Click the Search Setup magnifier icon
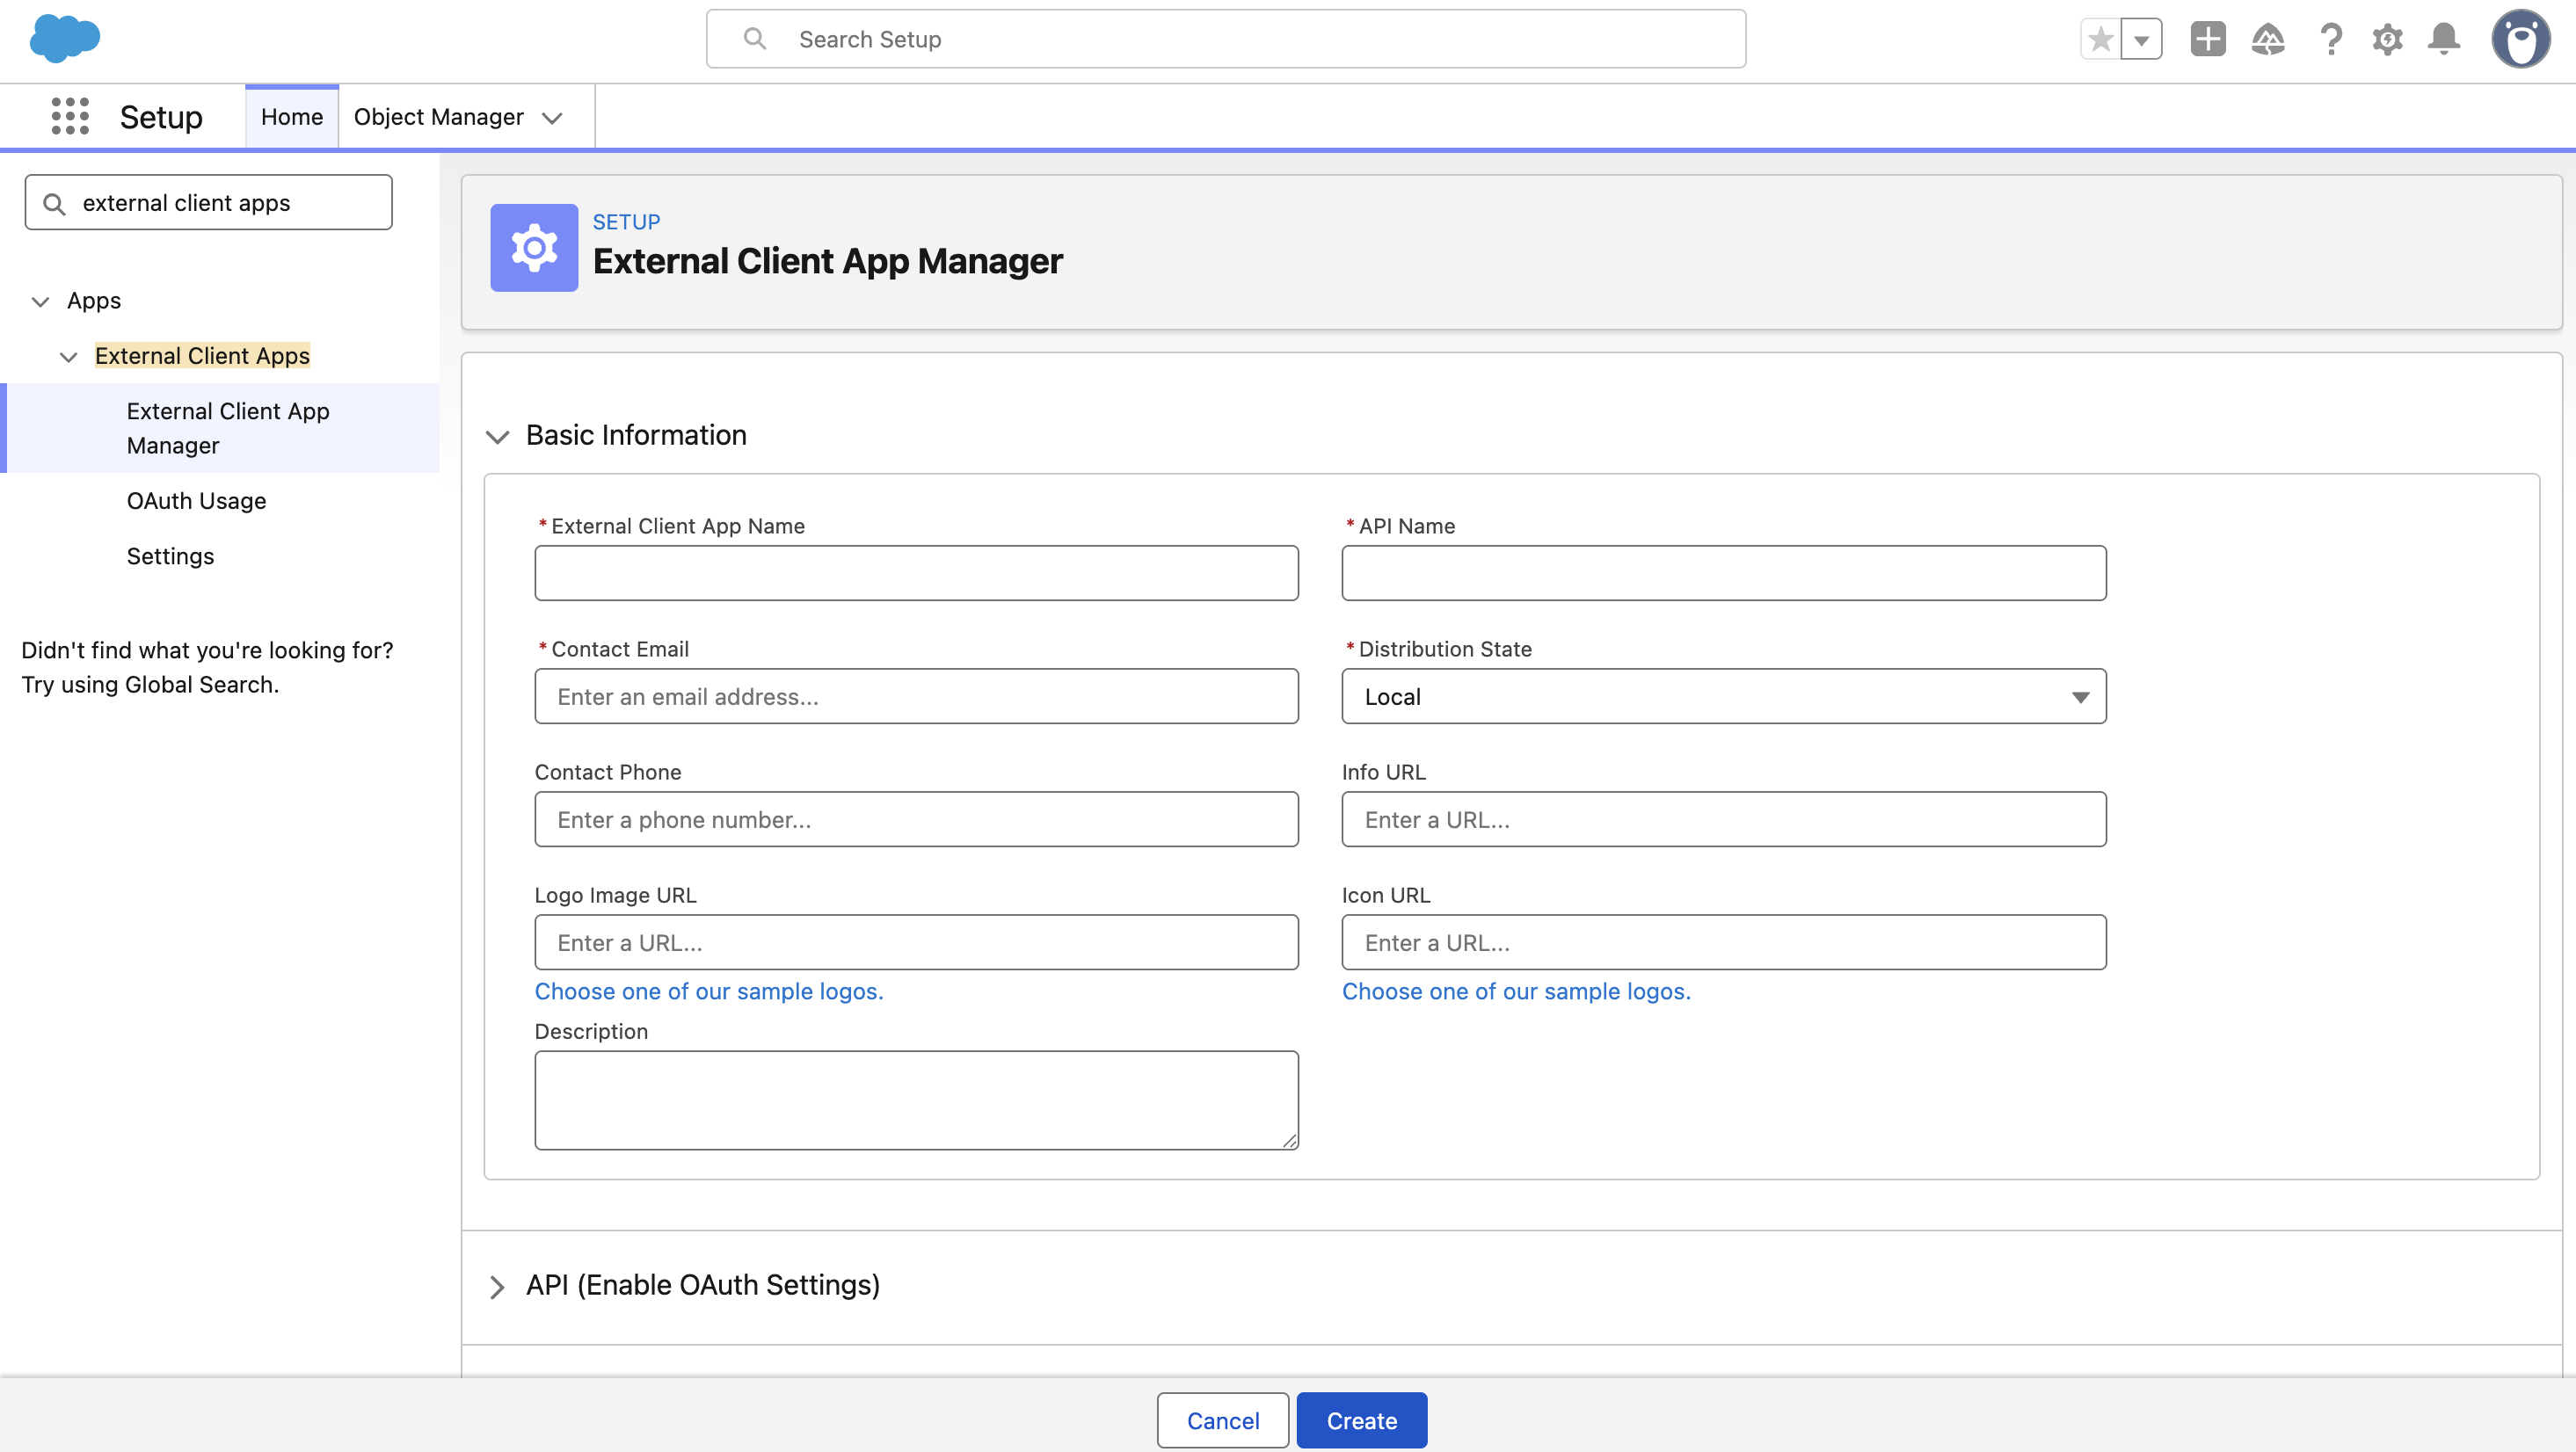Image resolution: width=2576 pixels, height=1452 pixels. click(755, 39)
